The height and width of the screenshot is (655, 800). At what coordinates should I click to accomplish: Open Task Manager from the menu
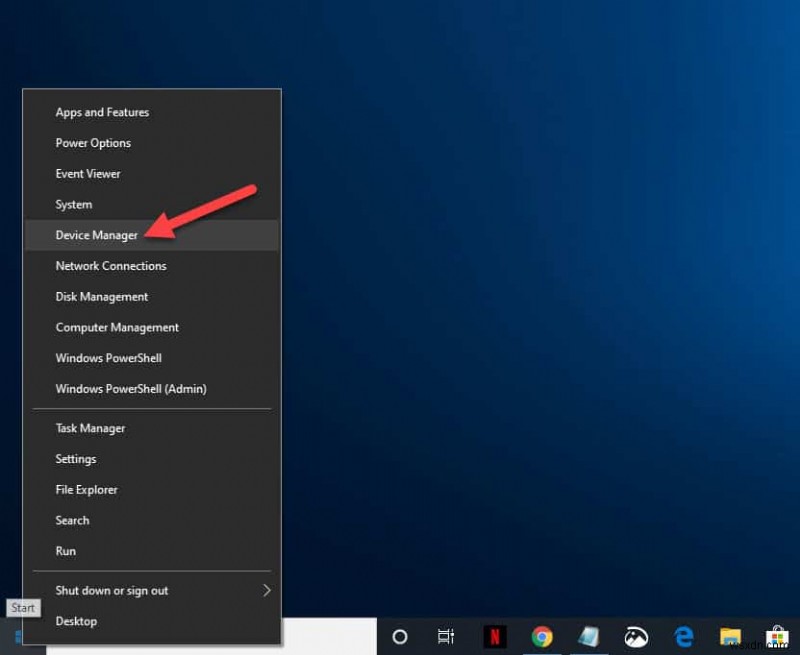(x=90, y=428)
